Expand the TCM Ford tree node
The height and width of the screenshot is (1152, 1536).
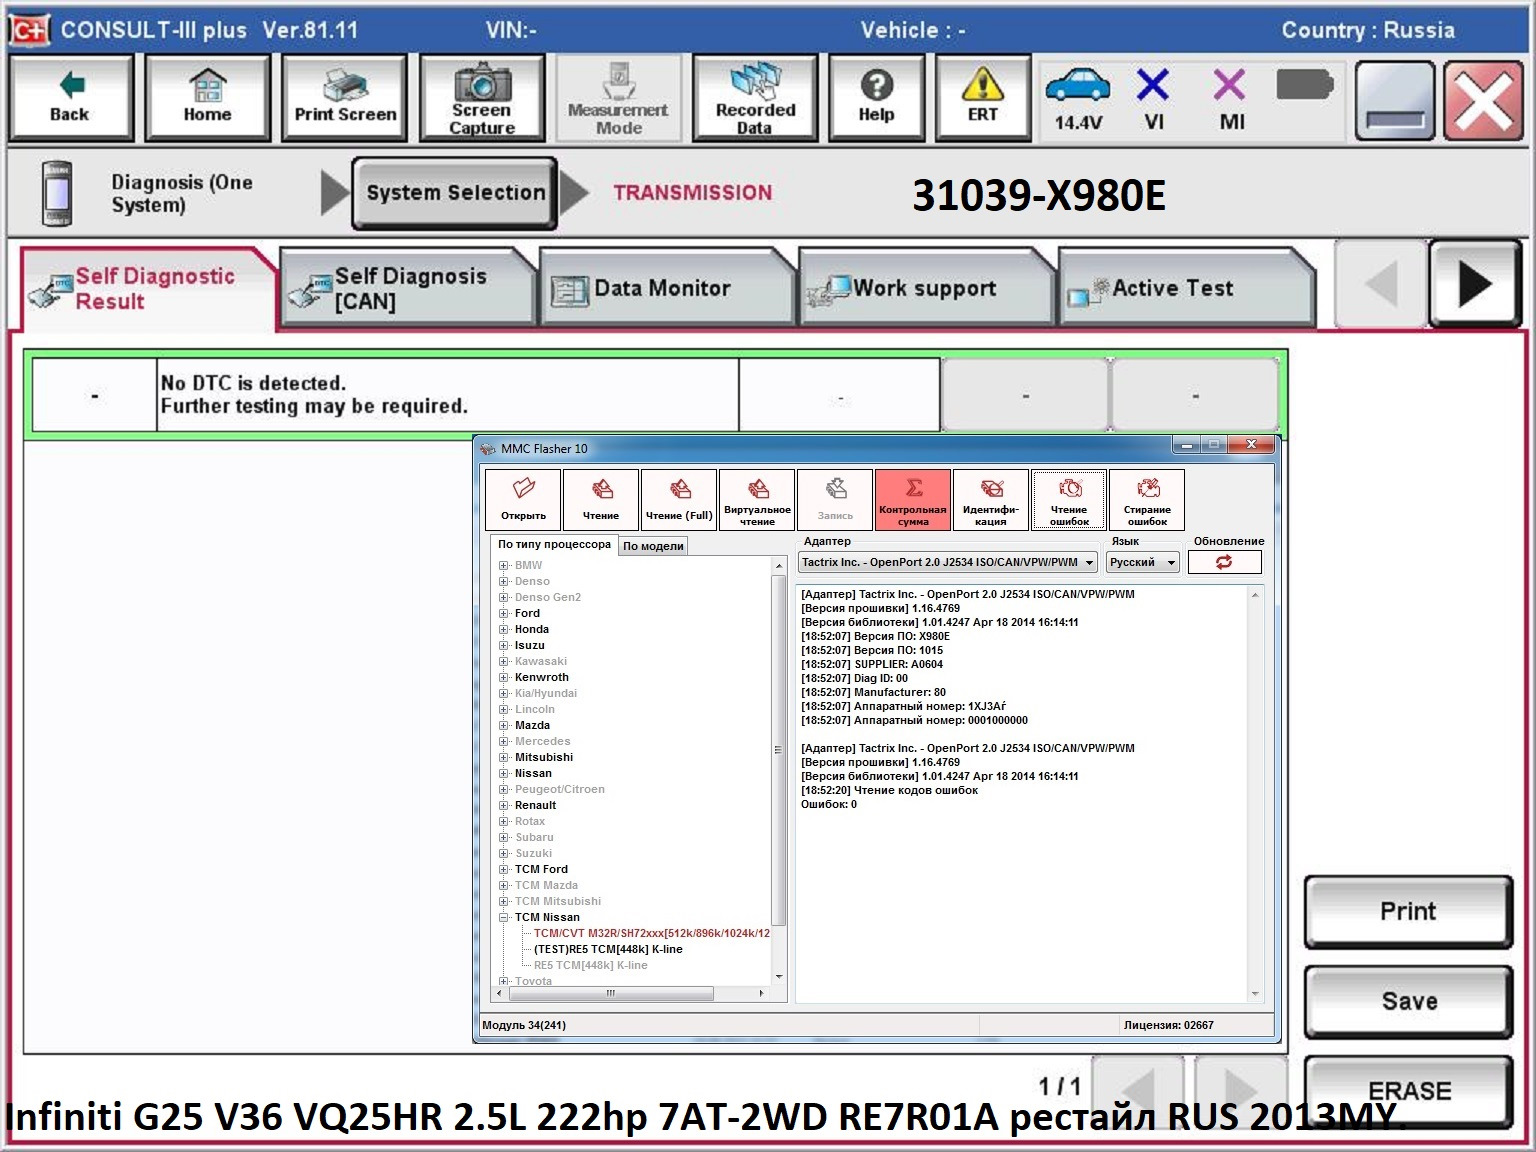(504, 869)
